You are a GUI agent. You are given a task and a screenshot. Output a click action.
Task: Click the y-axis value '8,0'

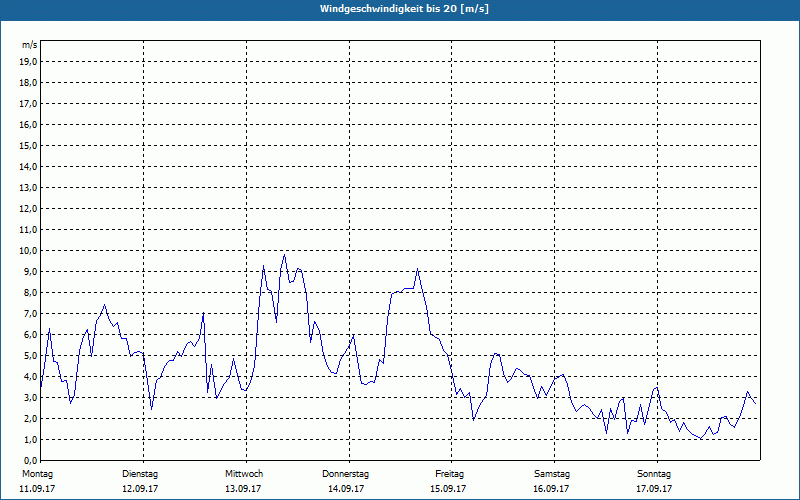(x=30, y=292)
